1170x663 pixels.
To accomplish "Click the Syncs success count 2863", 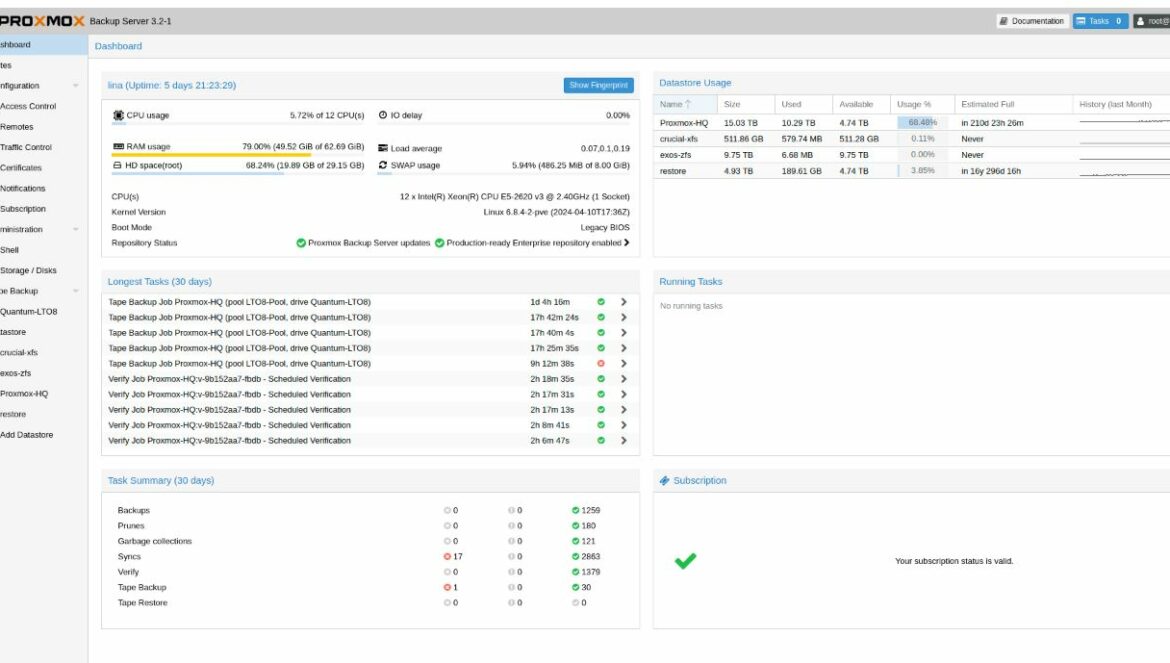I will 586,556.
